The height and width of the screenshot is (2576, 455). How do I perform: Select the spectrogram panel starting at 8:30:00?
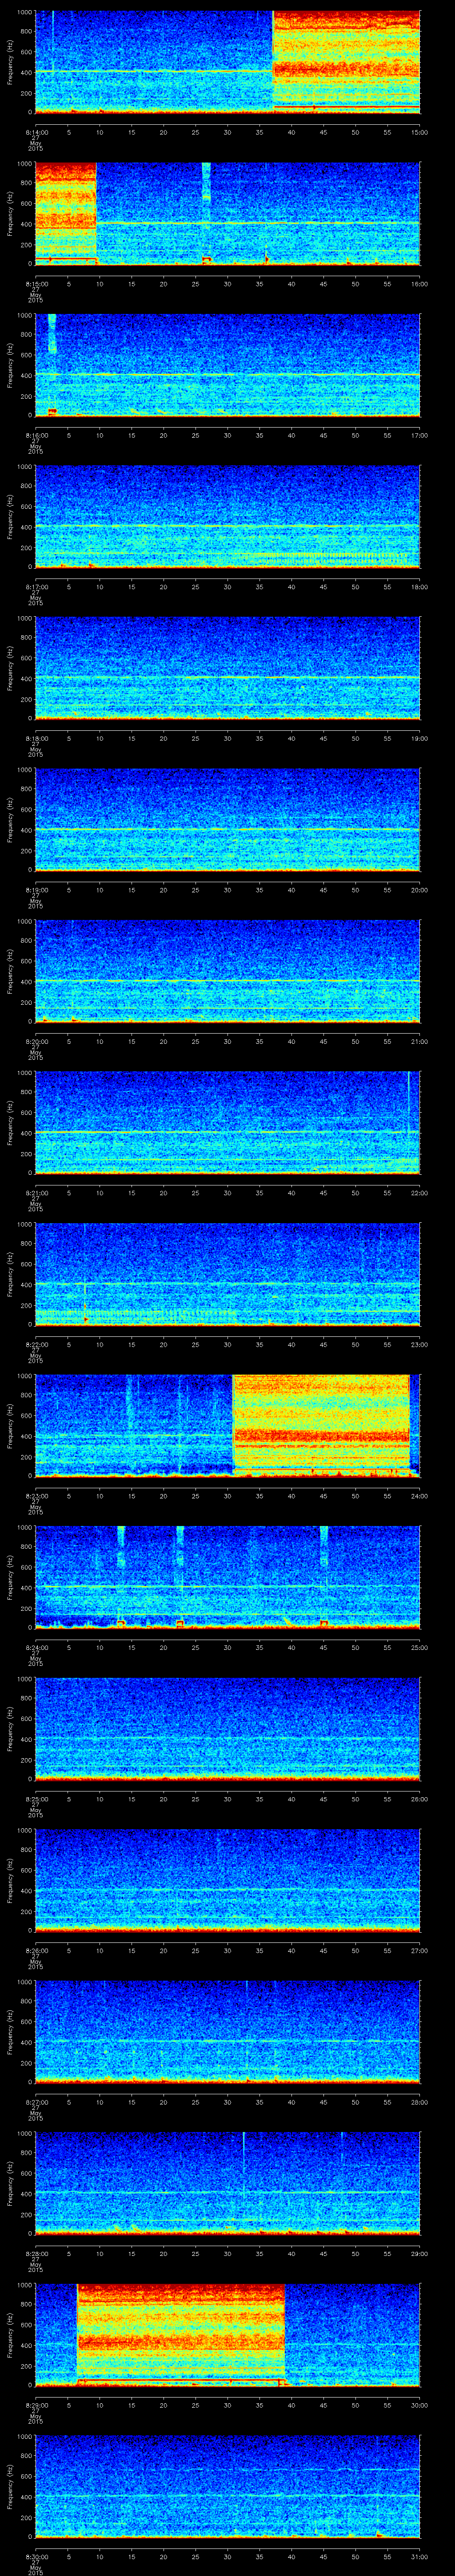pos(227,2488)
